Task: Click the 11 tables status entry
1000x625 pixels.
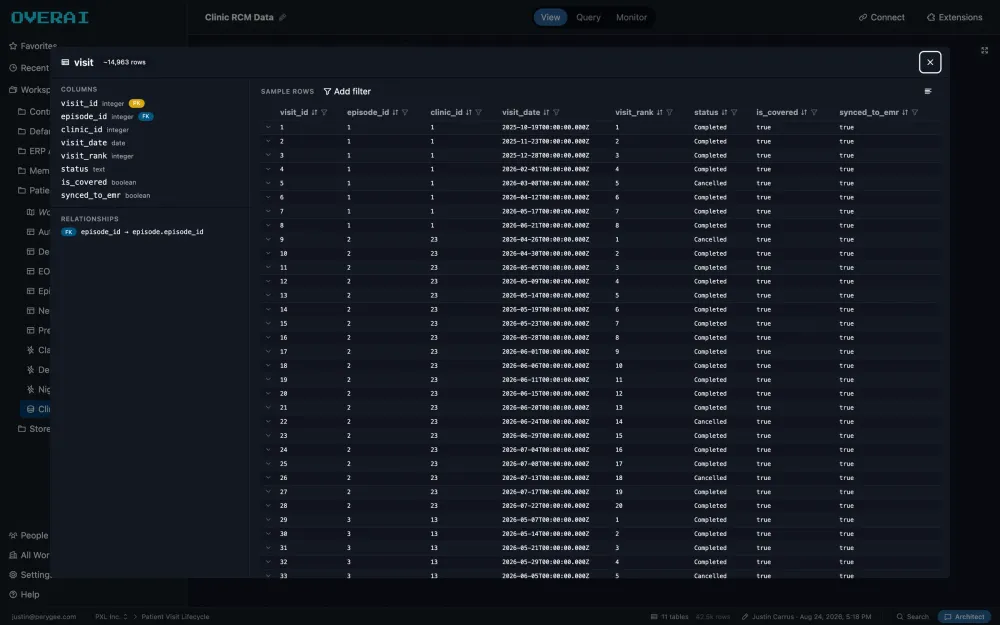Action: pos(669,617)
